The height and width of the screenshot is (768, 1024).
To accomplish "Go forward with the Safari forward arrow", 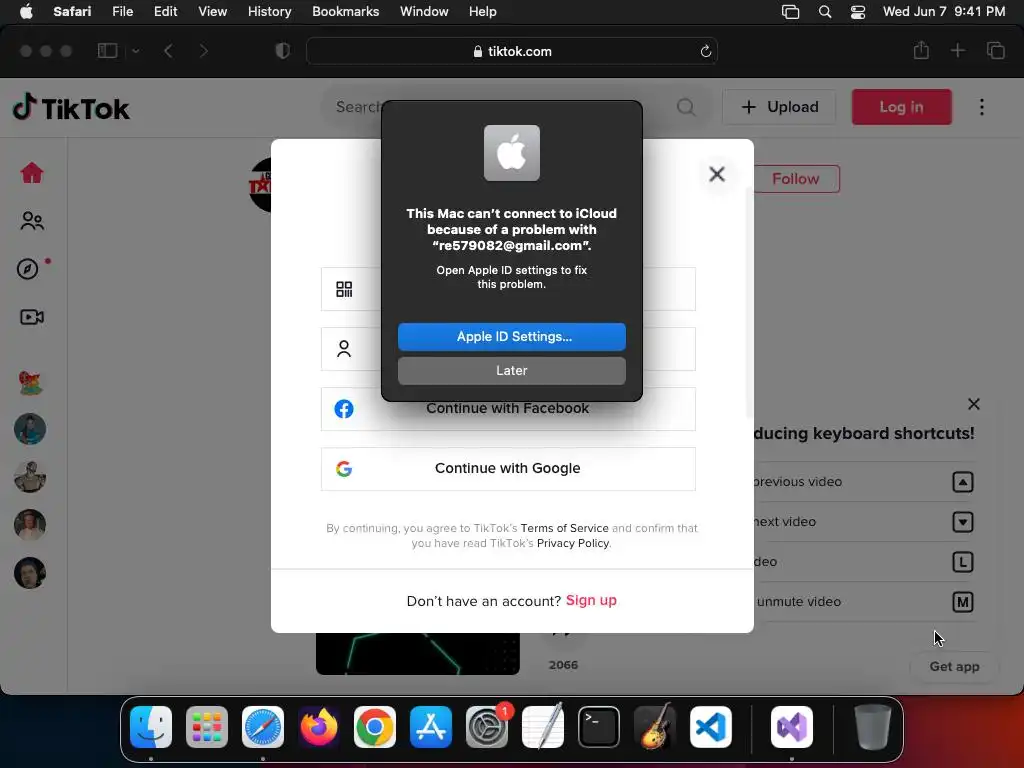I will pos(203,51).
